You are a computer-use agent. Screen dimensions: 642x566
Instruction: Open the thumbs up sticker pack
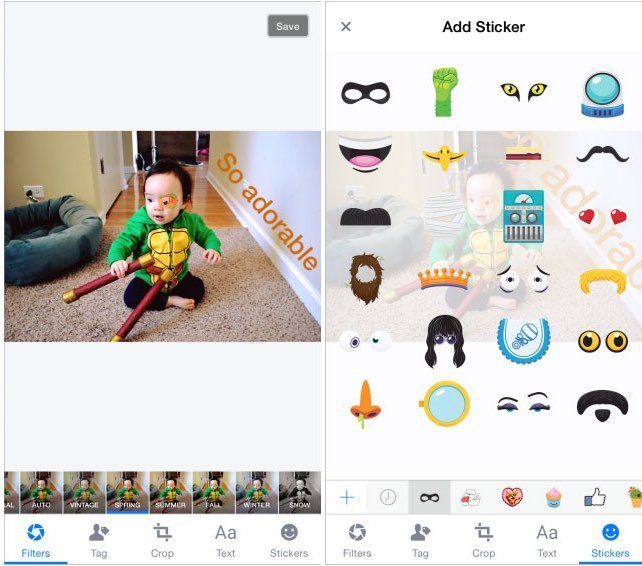pos(595,497)
